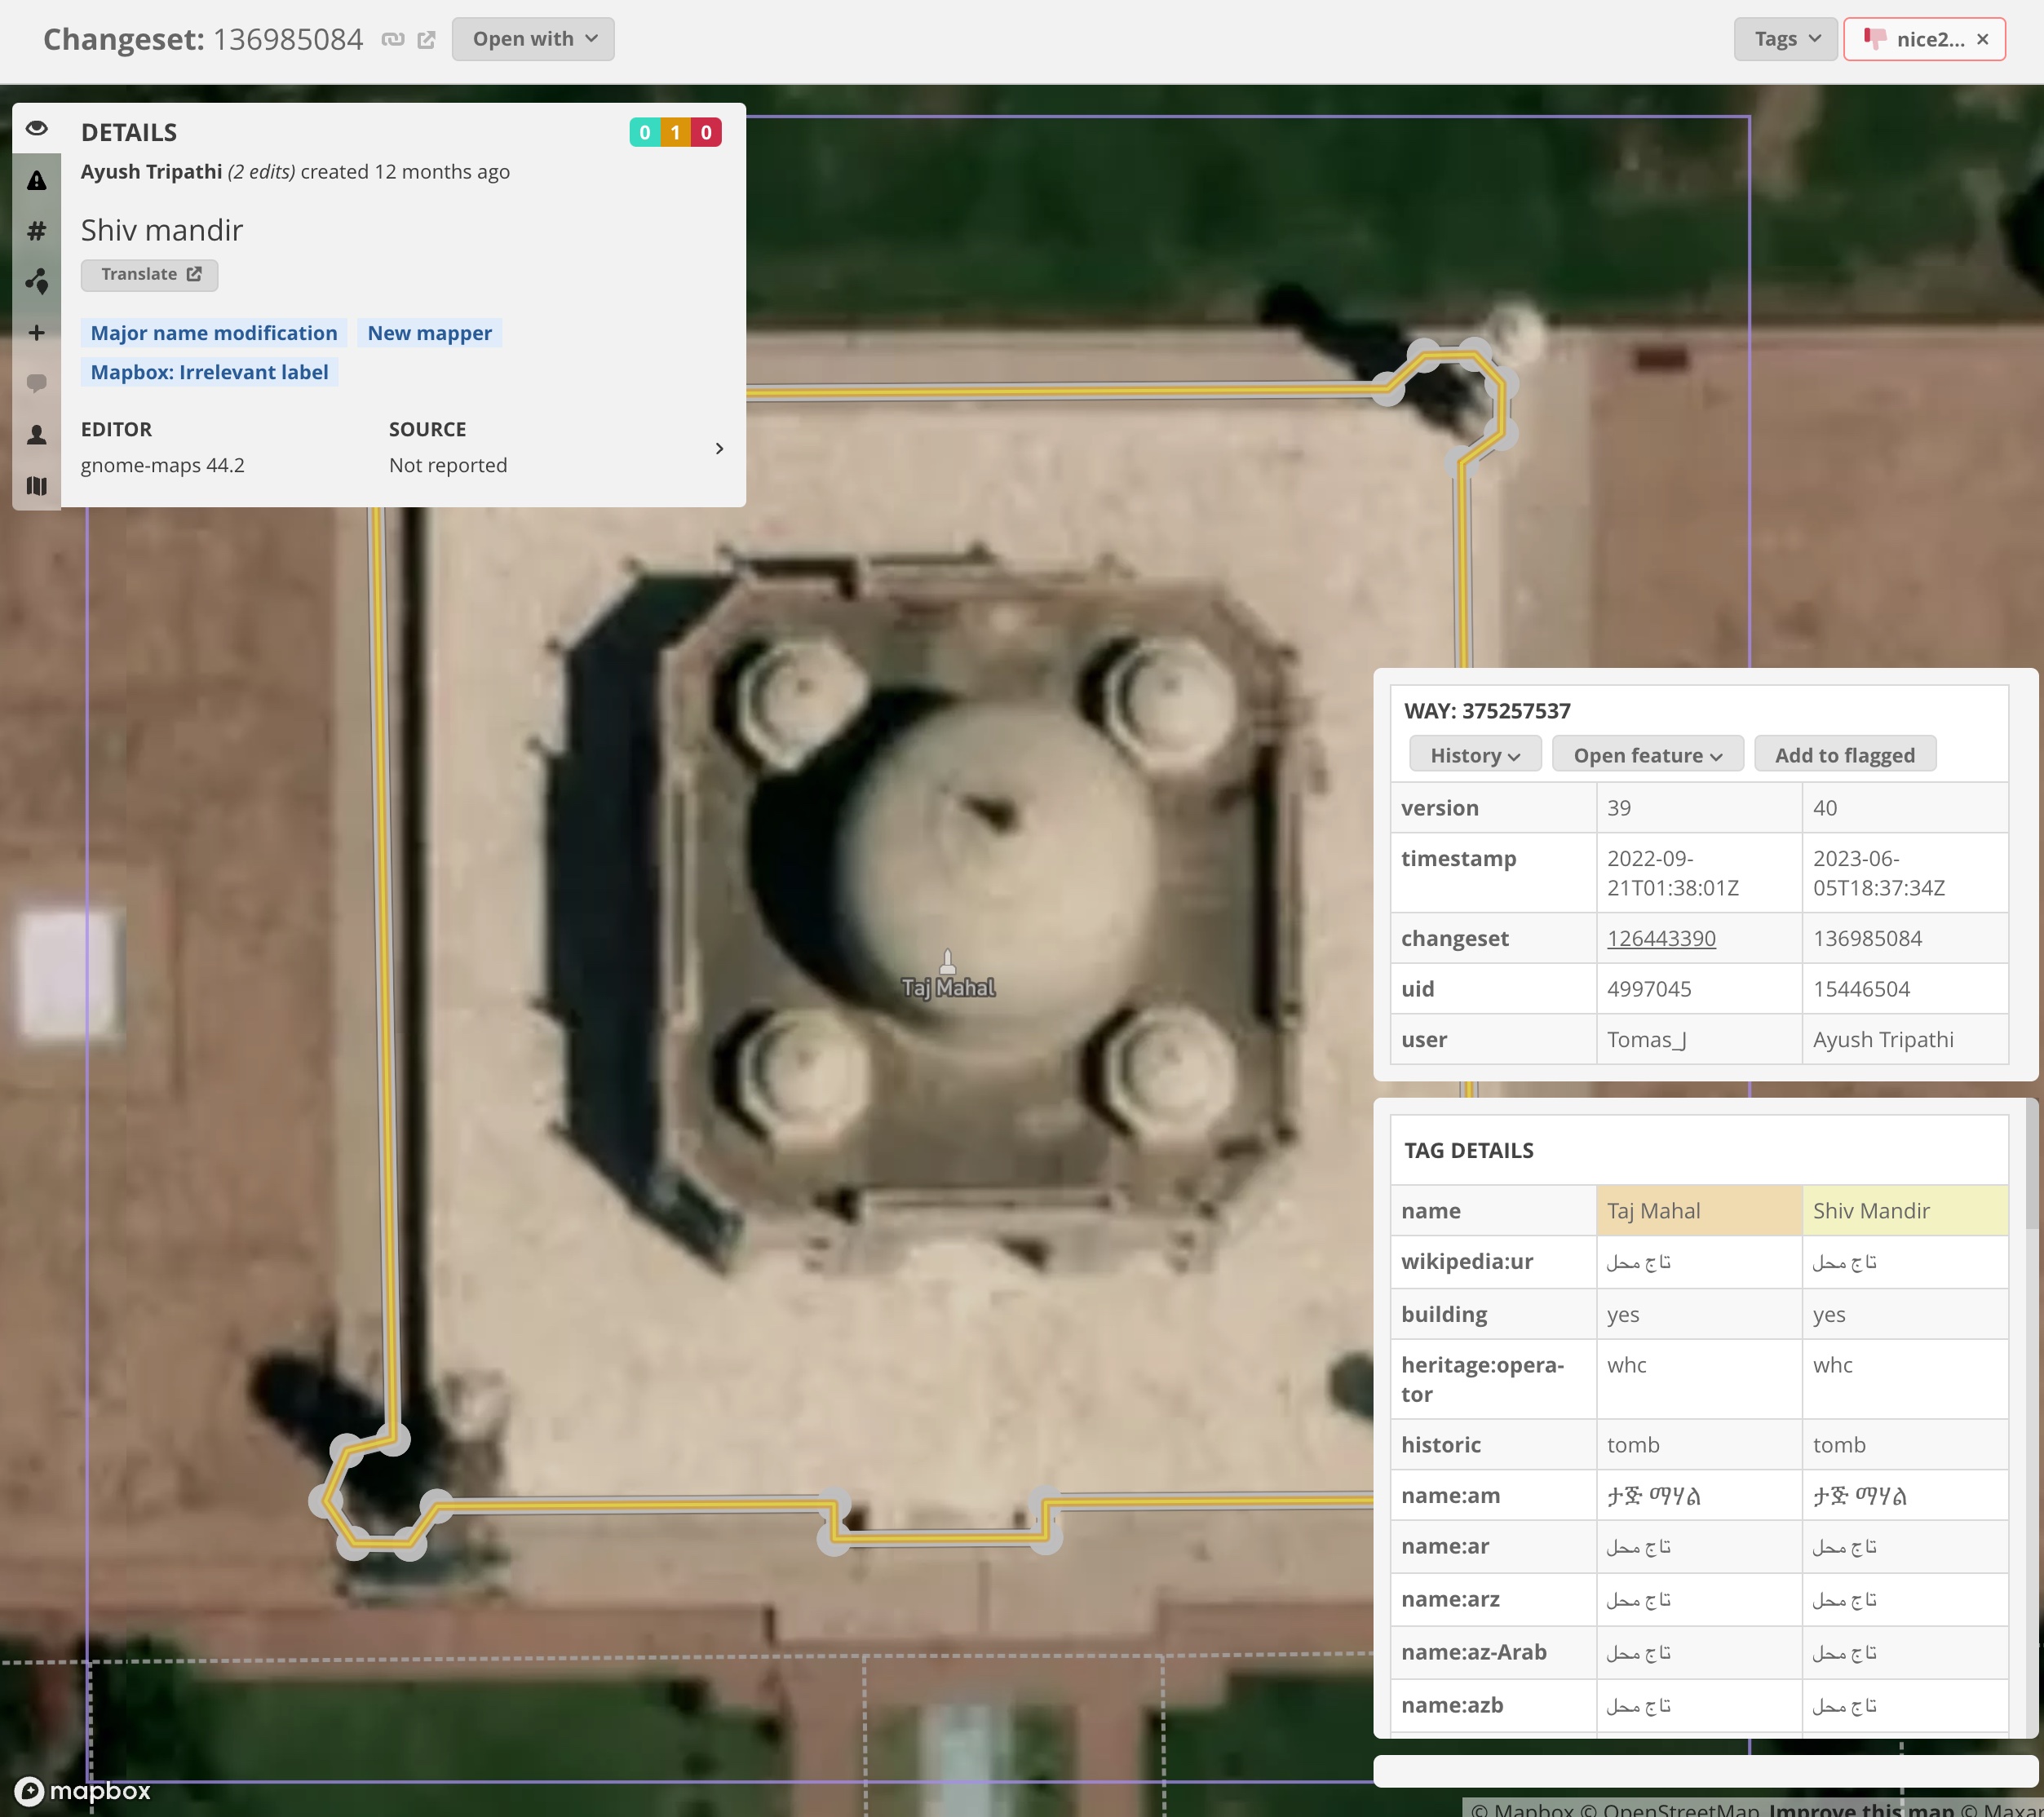Remove the nice2 filter tag
The image size is (2044, 1817).
click(1982, 39)
